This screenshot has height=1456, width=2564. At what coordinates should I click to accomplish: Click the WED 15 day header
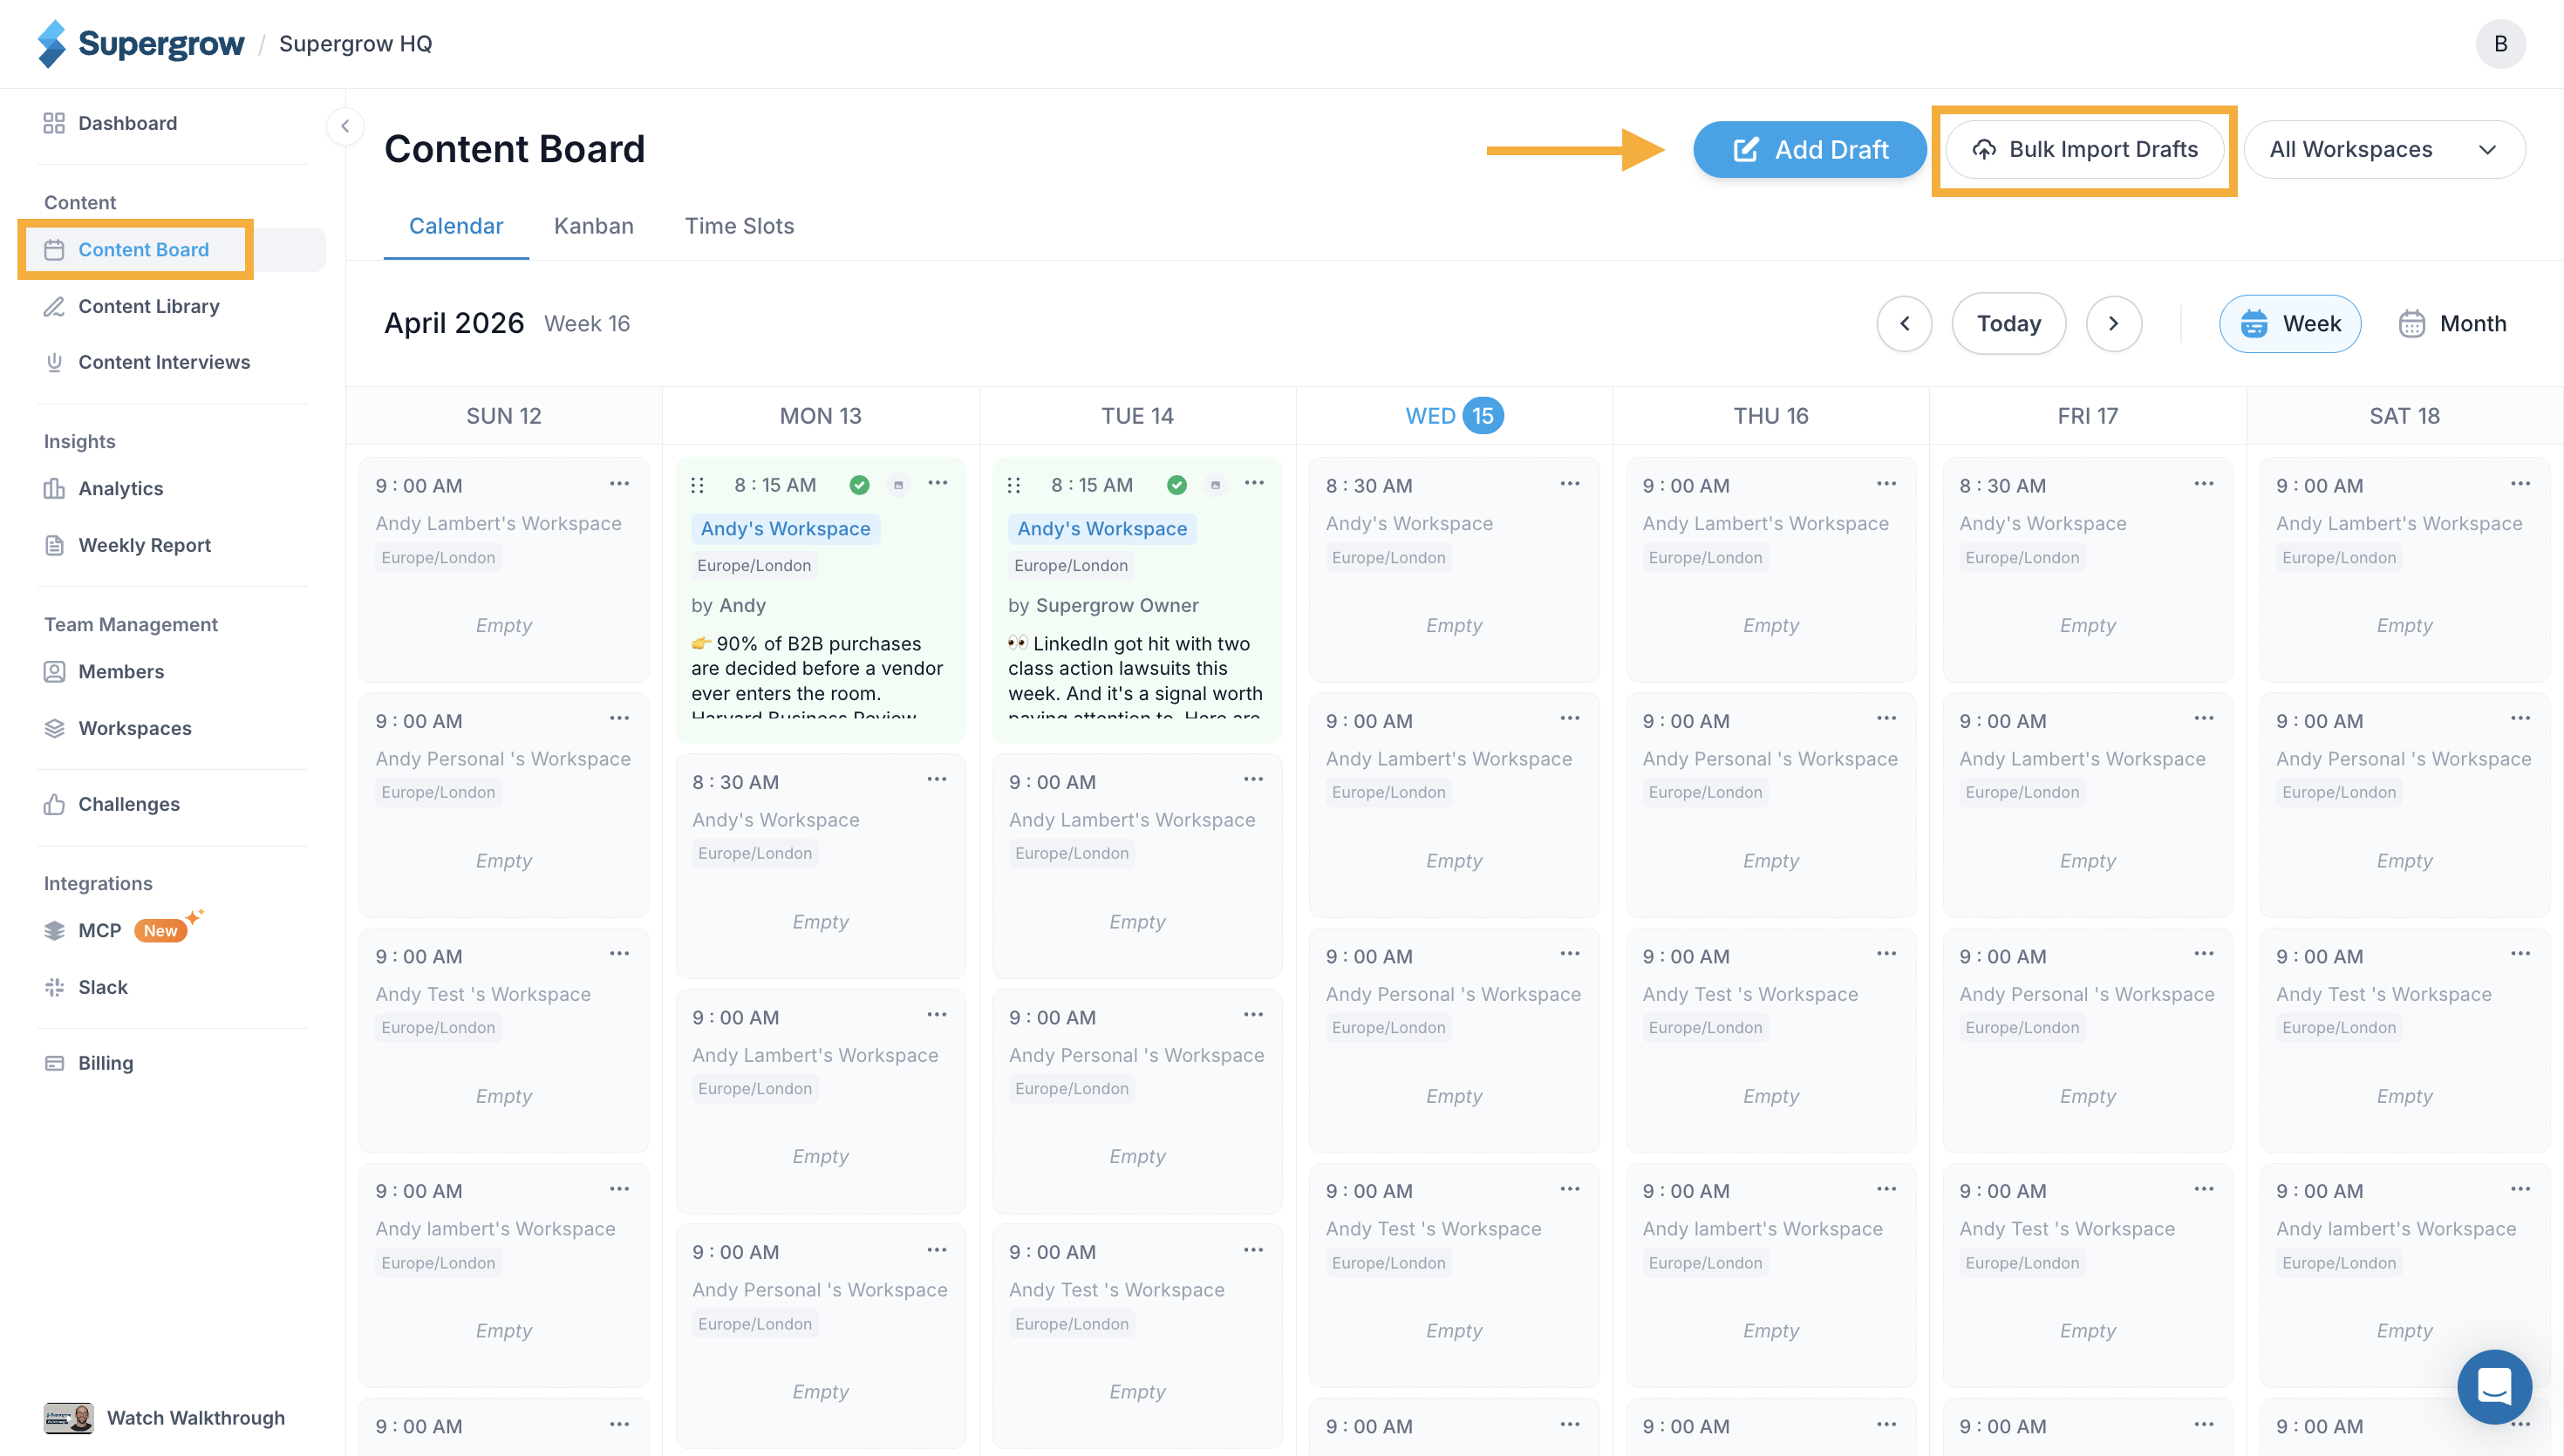coord(1454,416)
